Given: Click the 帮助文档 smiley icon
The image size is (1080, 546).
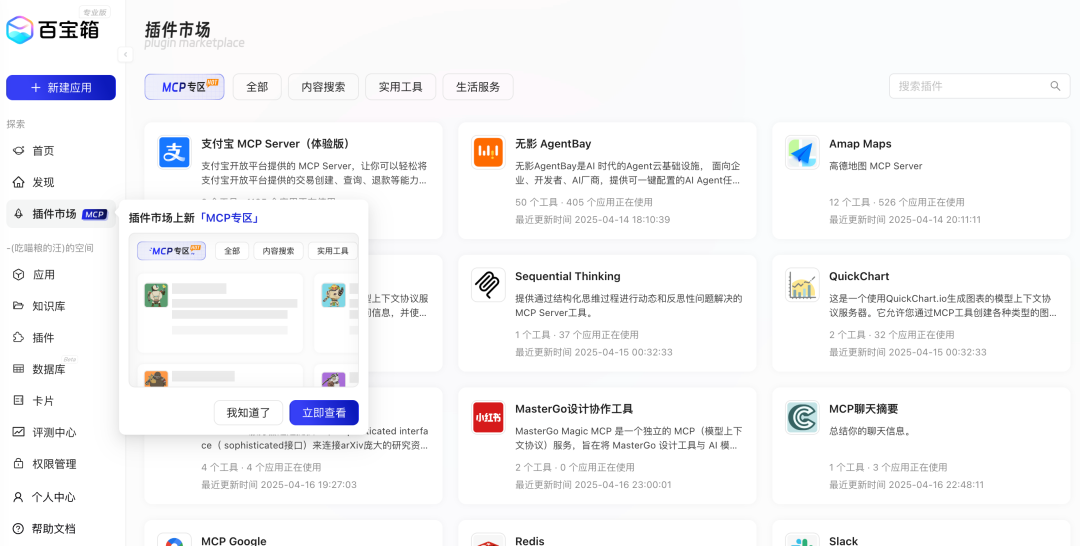Looking at the screenshot, I should 19,529.
